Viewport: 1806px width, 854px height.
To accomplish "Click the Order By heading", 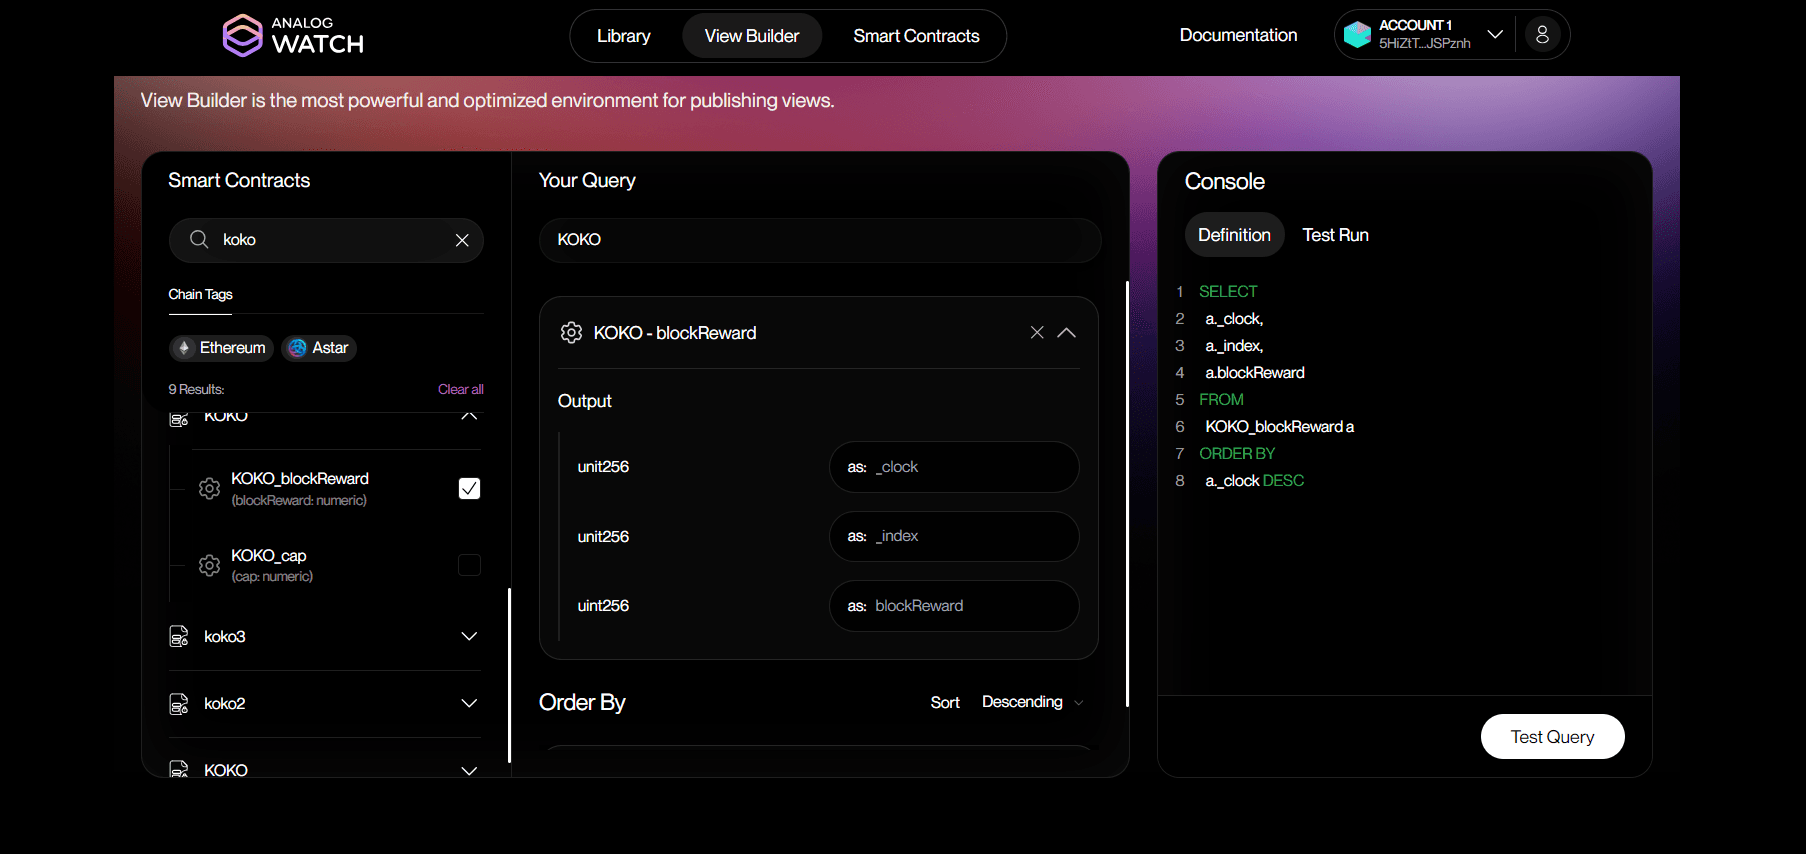I will pos(582,703).
